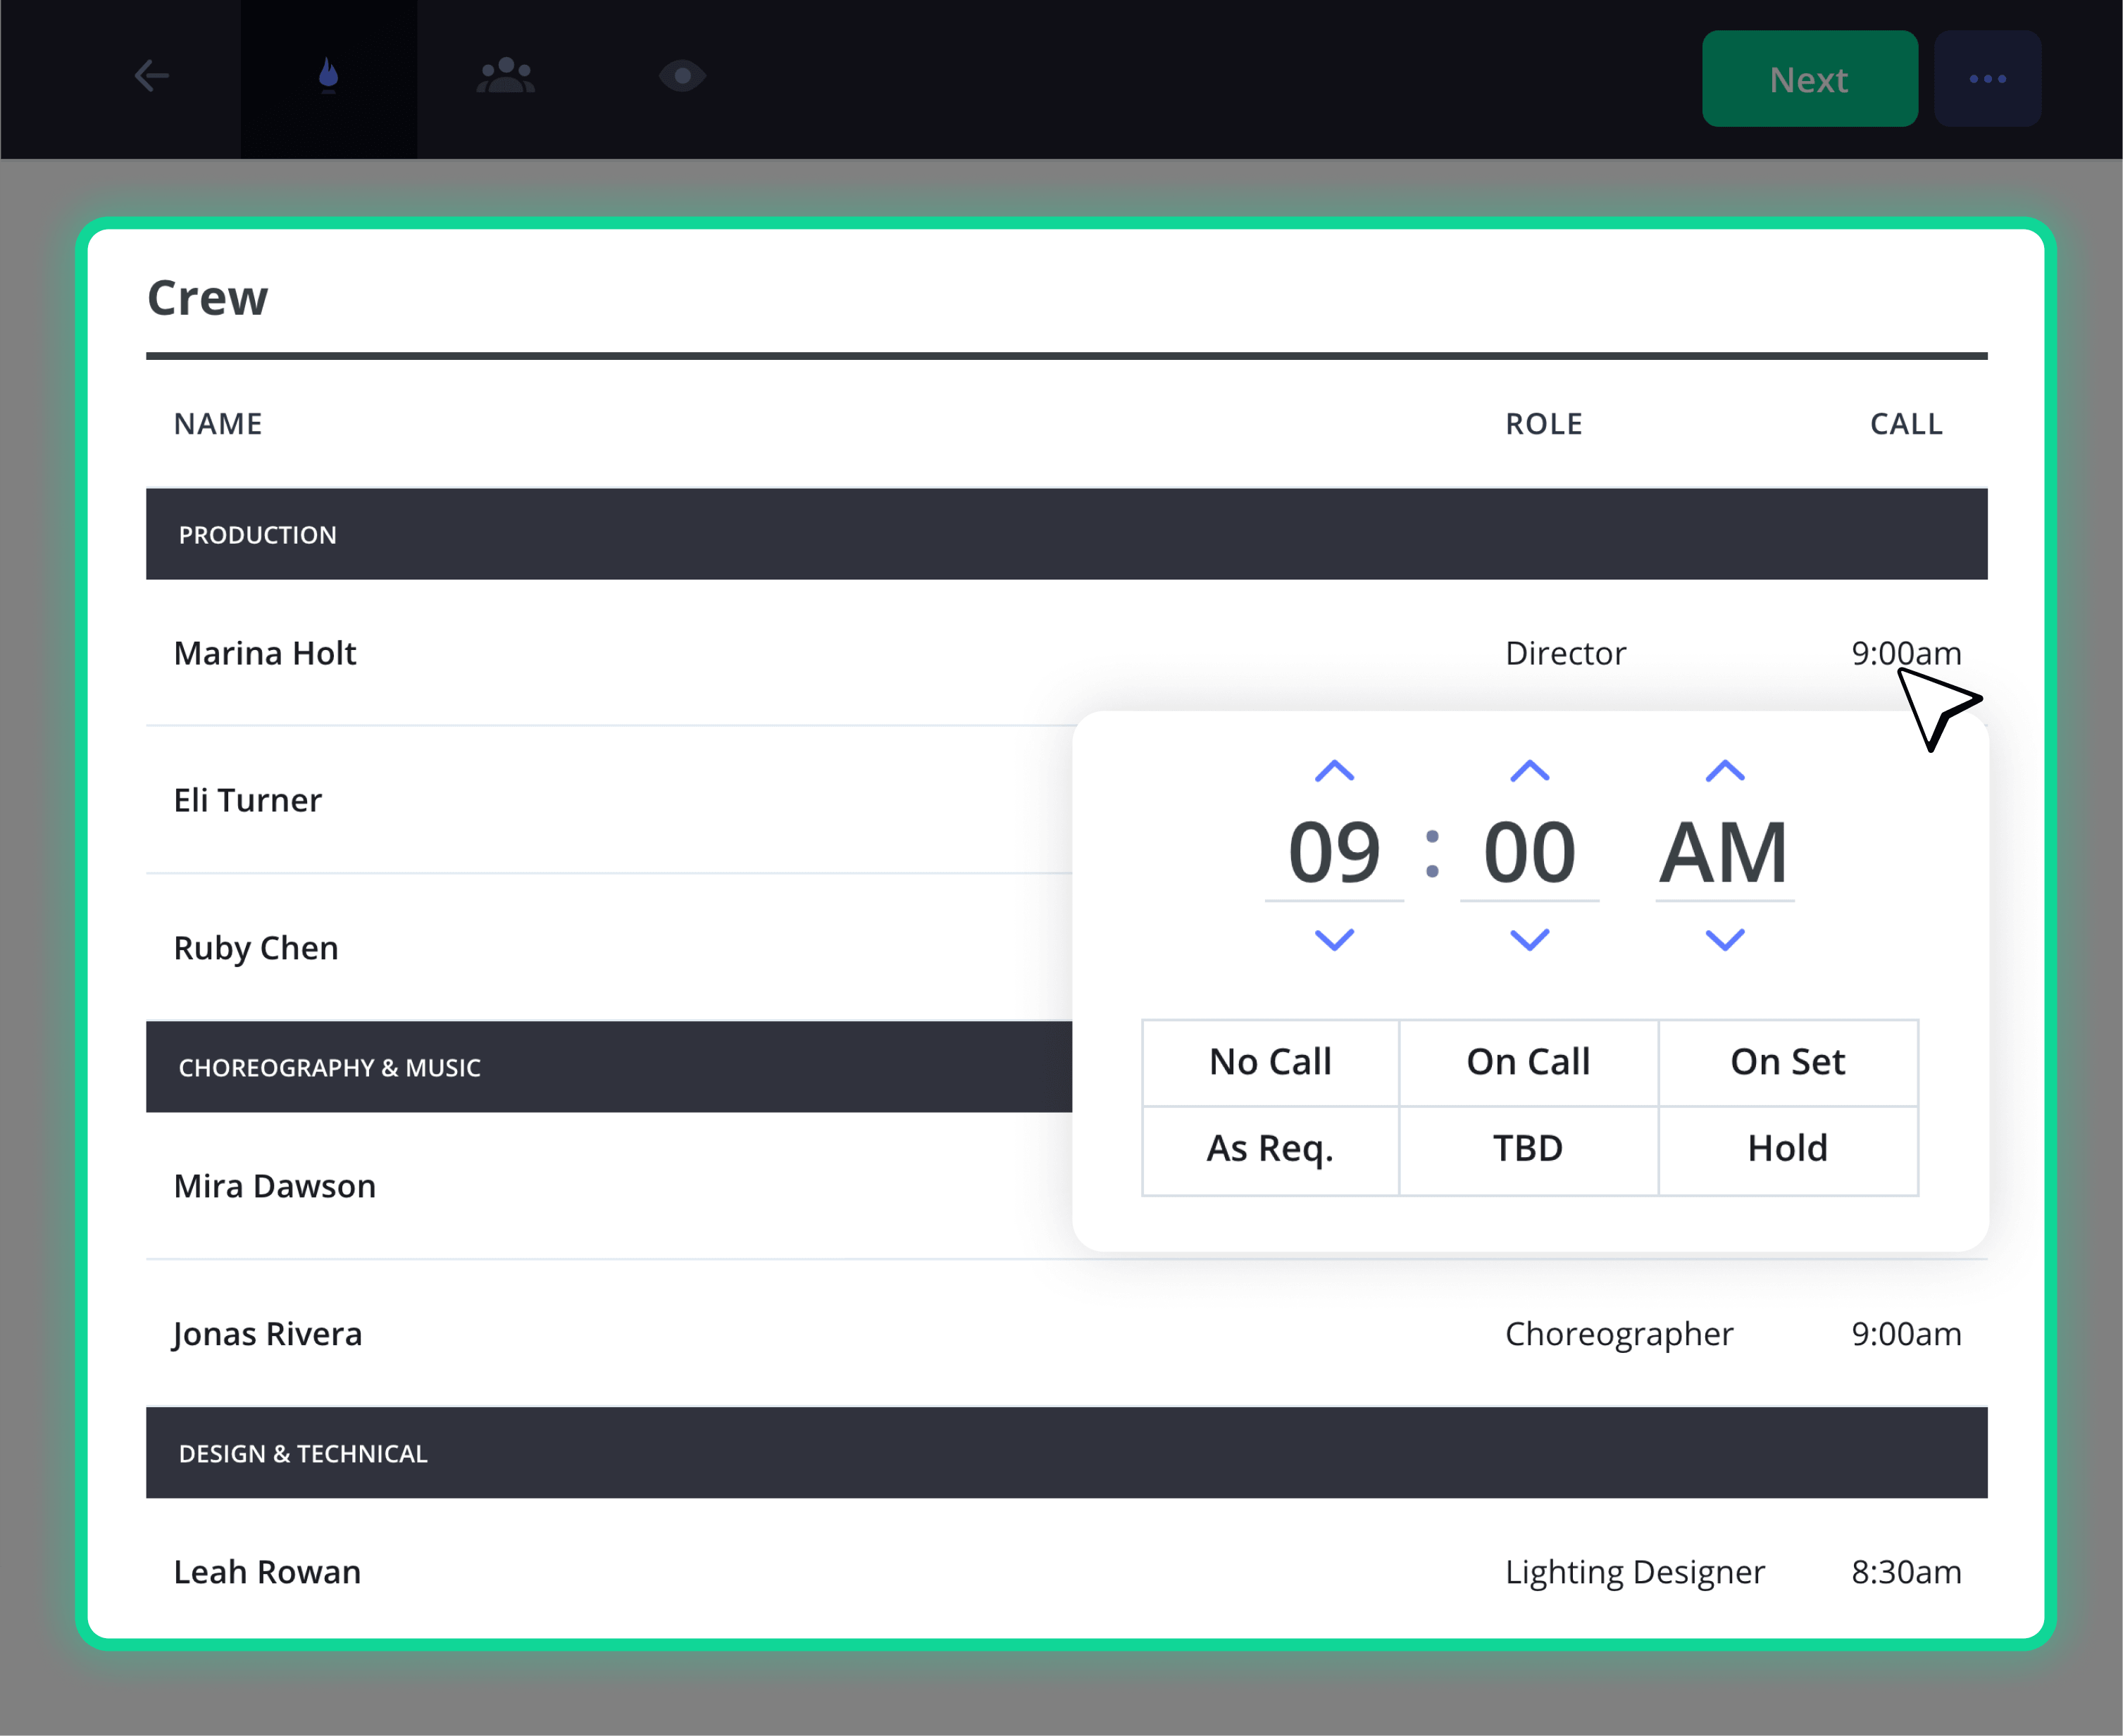2123x1736 pixels.
Task: Increase the hour with up chevron
Action: tap(1334, 771)
